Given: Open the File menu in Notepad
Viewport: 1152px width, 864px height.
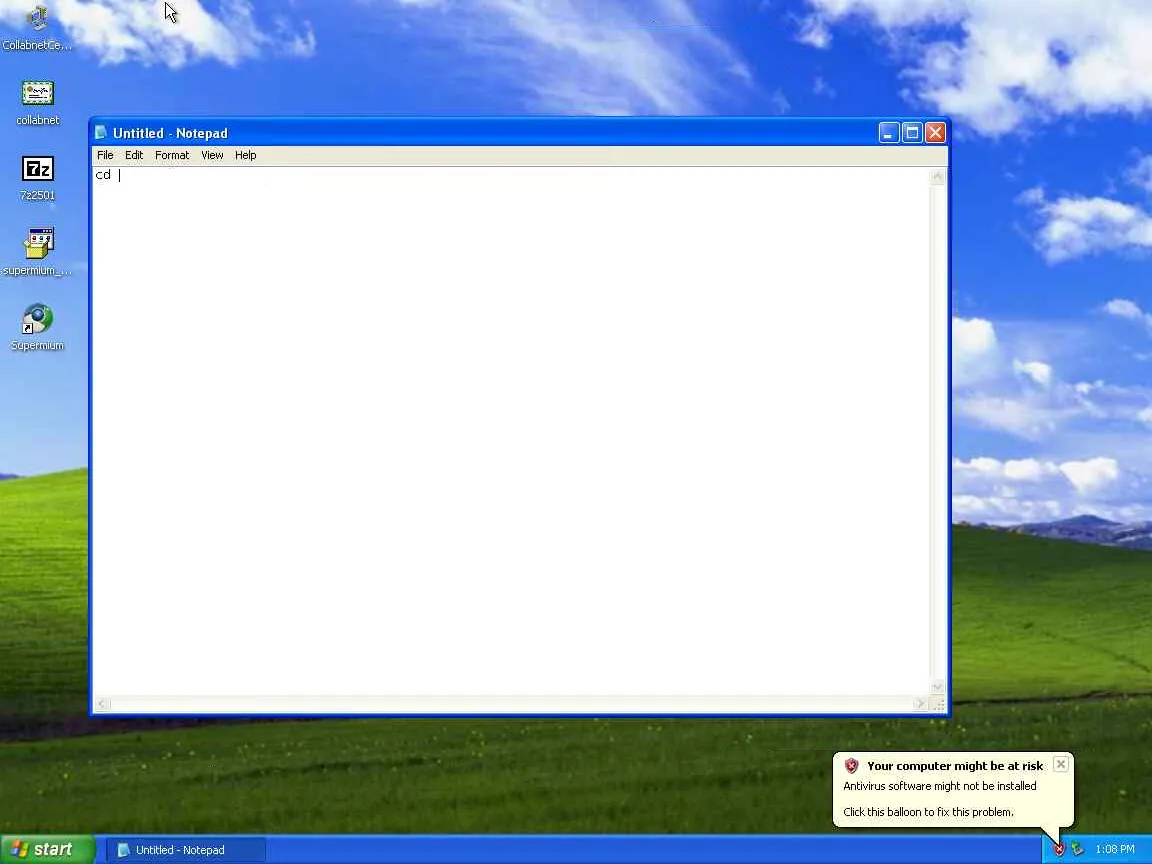Looking at the screenshot, I should (105, 155).
